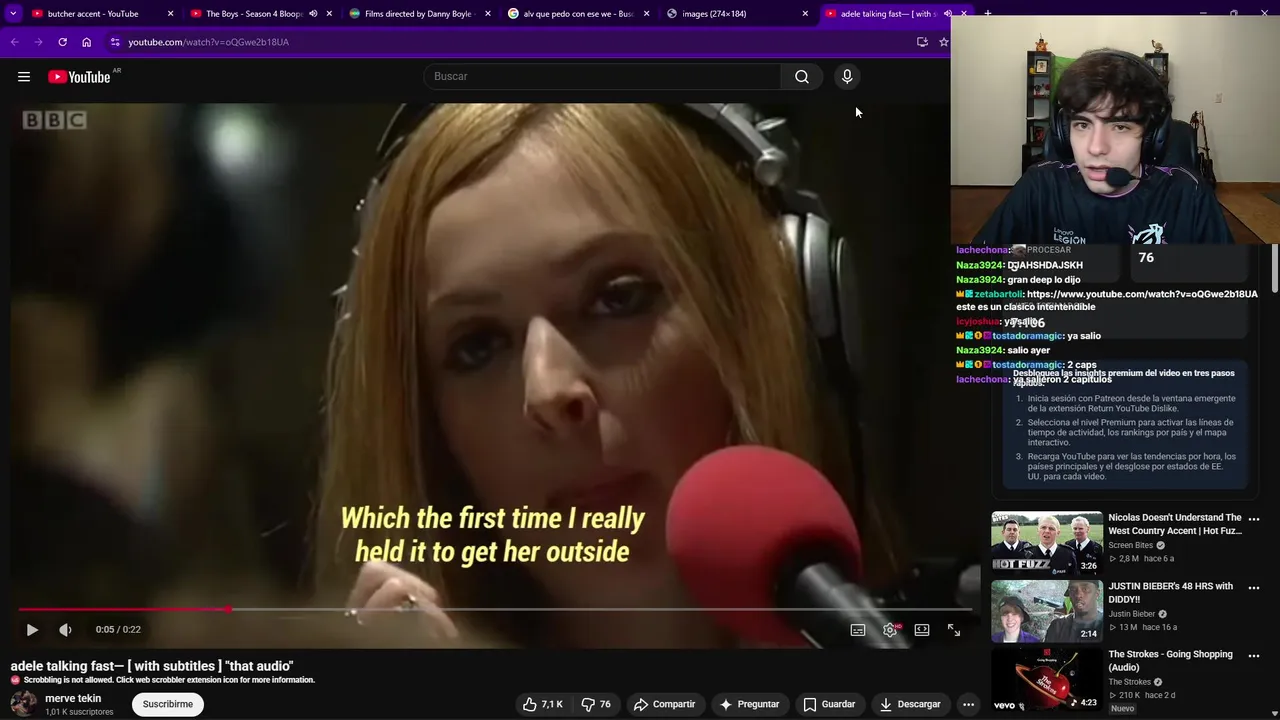
Task: Switch to theater mode
Action: [x=922, y=630]
